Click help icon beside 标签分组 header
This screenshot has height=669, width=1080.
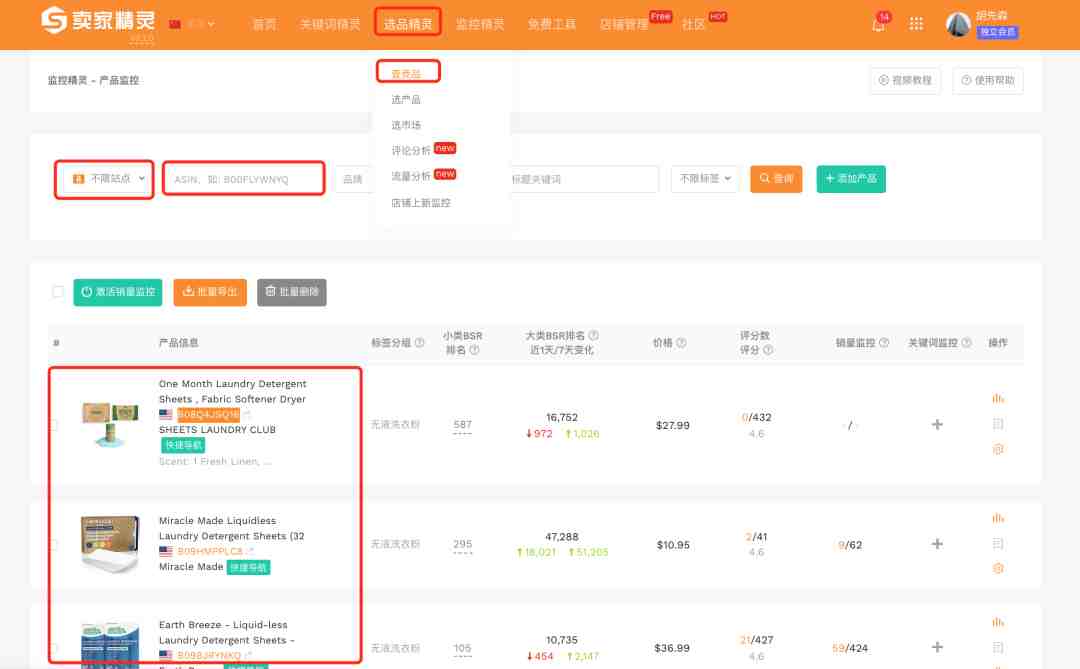pyautogui.click(x=419, y=342)
